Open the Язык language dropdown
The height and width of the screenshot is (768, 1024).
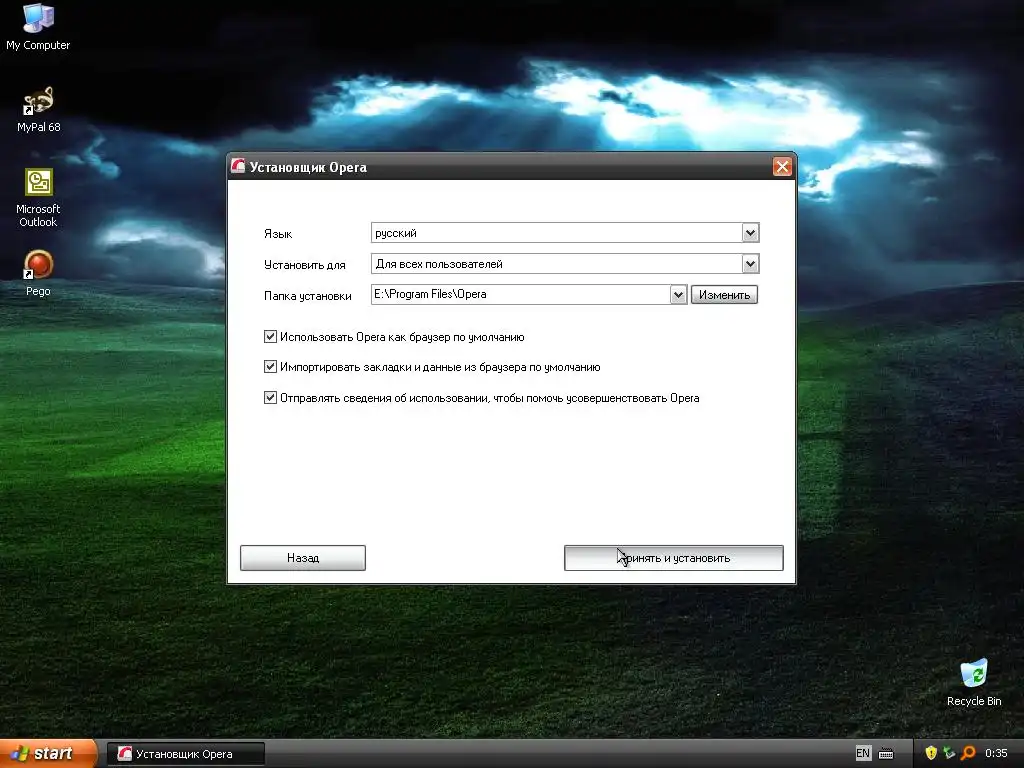click(565, 232)
